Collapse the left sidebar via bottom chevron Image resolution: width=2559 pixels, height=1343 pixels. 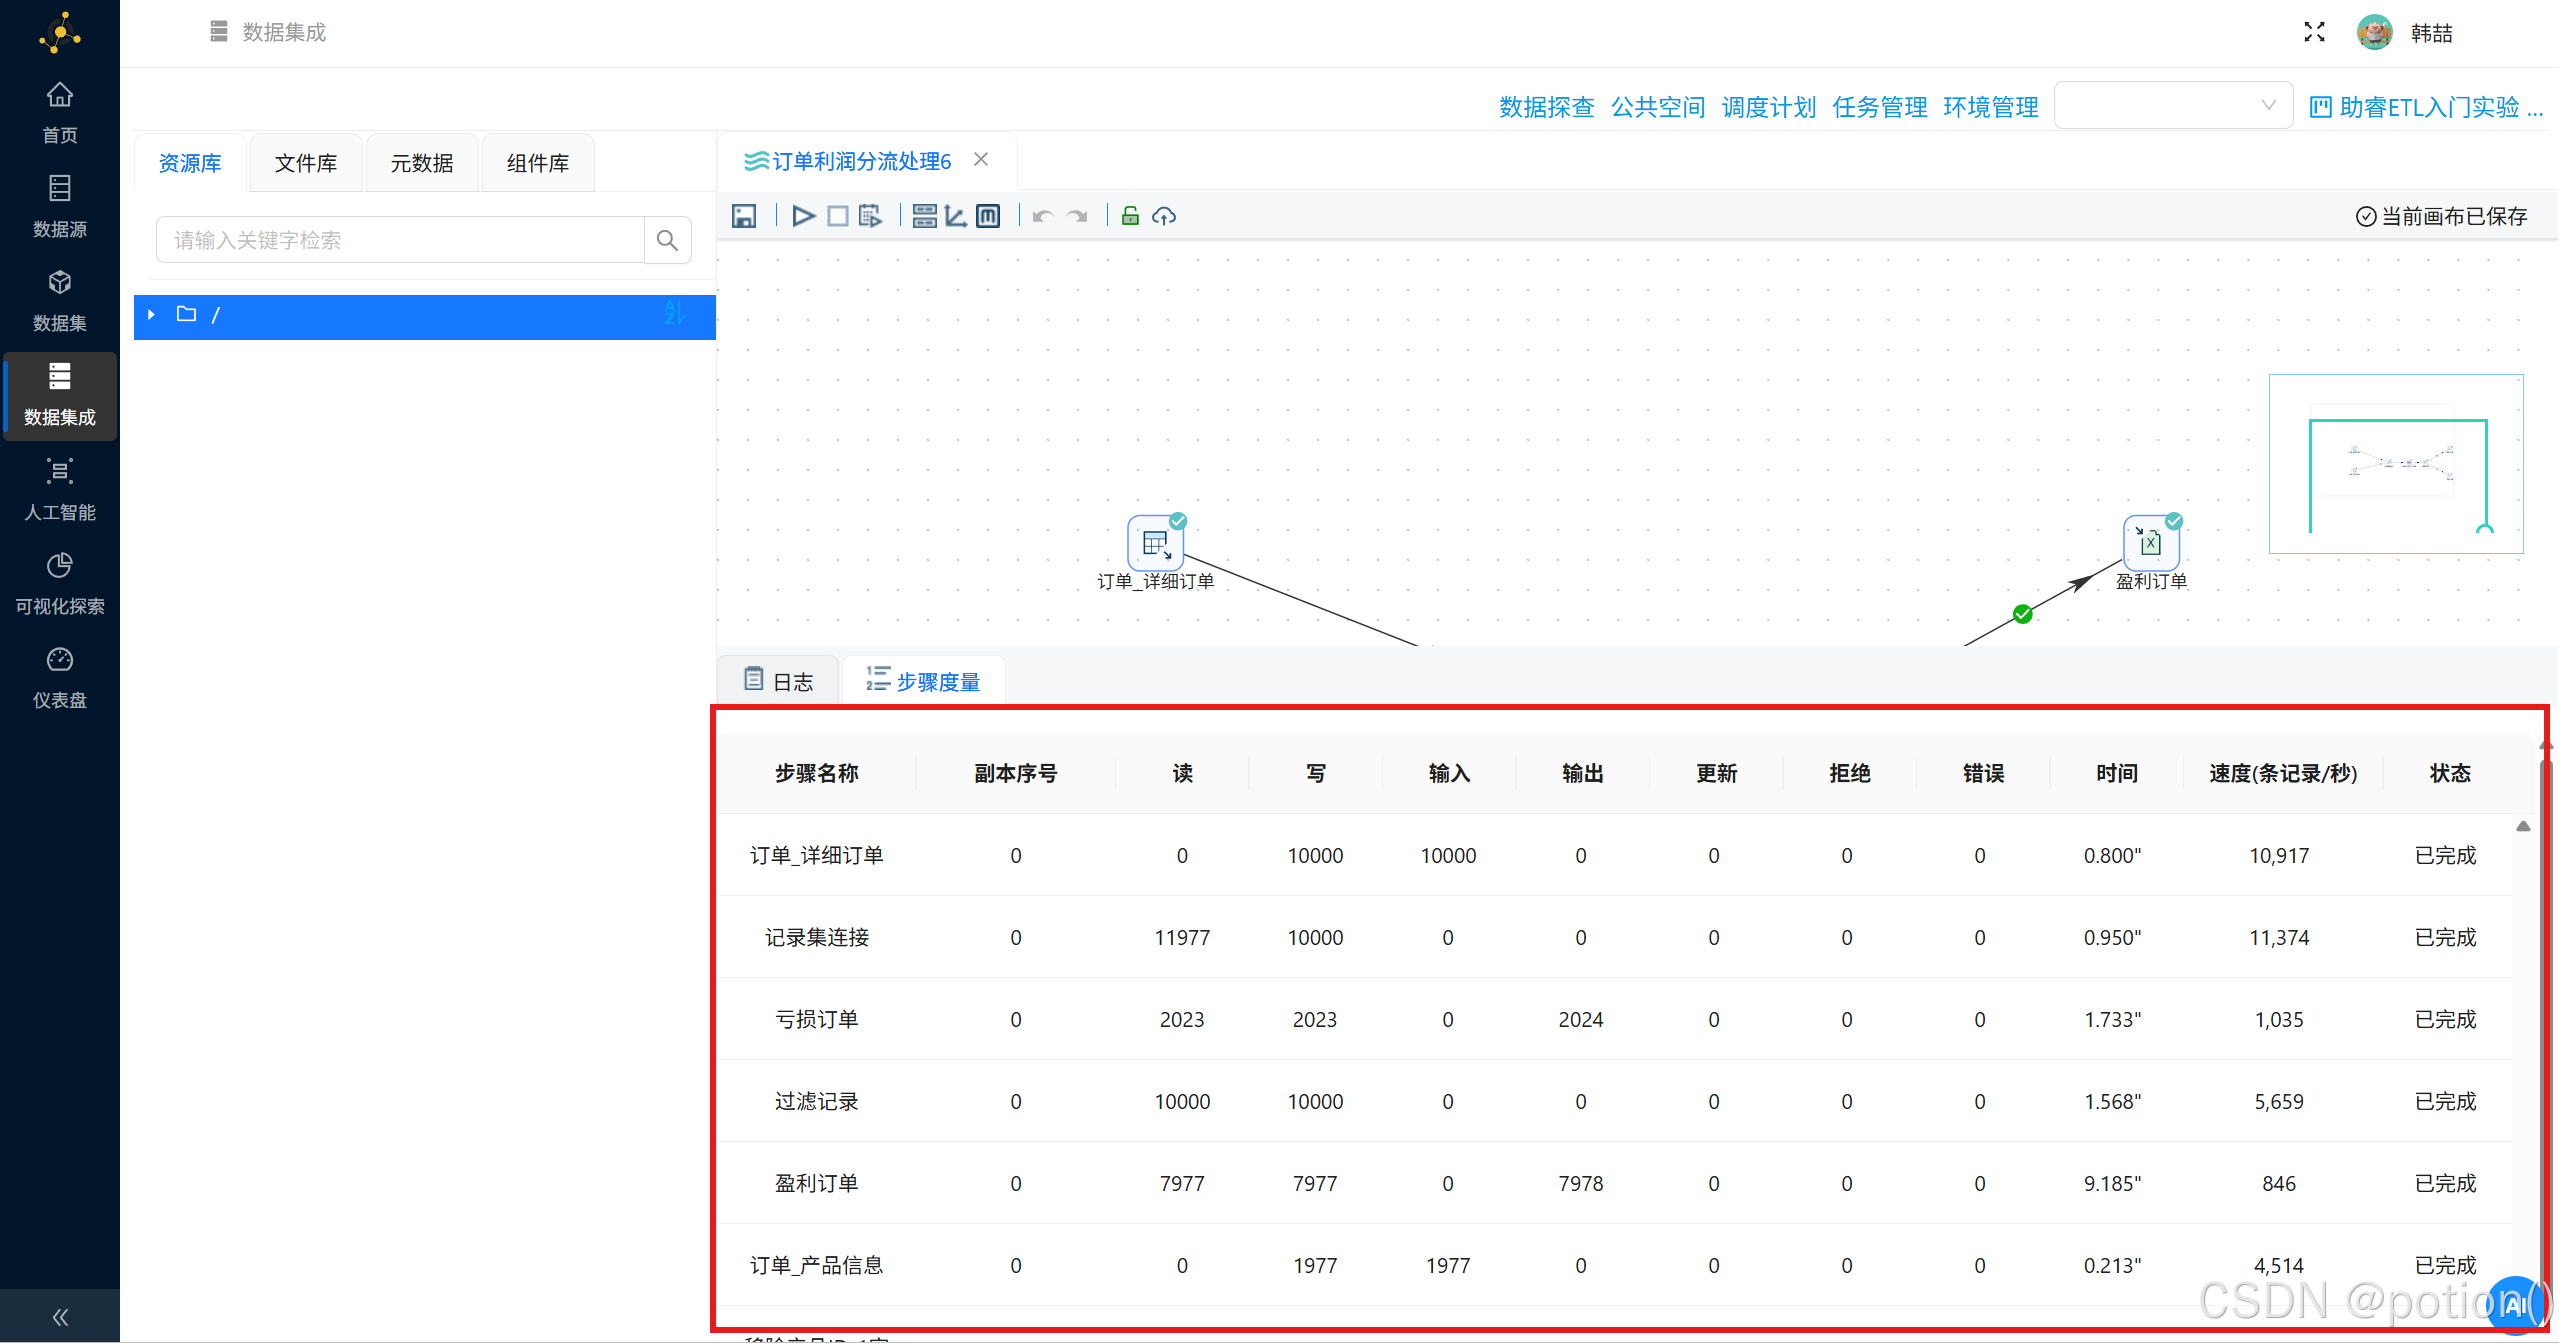click(59, 1316)
